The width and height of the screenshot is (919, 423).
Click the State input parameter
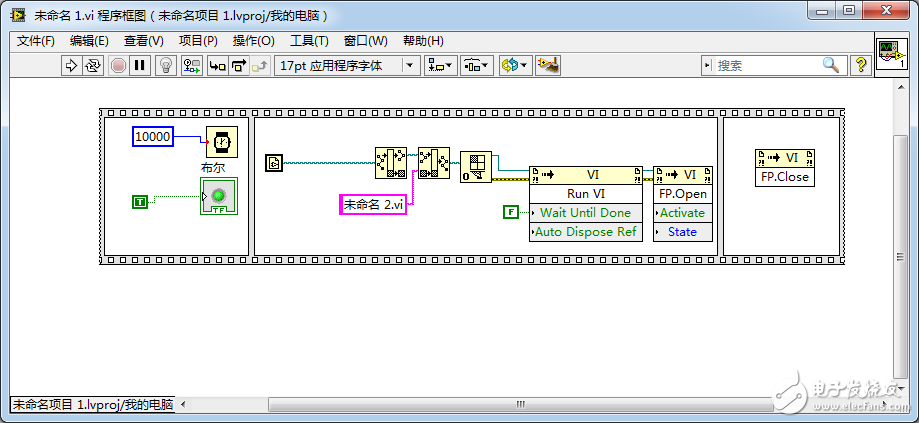coord(683,231)
